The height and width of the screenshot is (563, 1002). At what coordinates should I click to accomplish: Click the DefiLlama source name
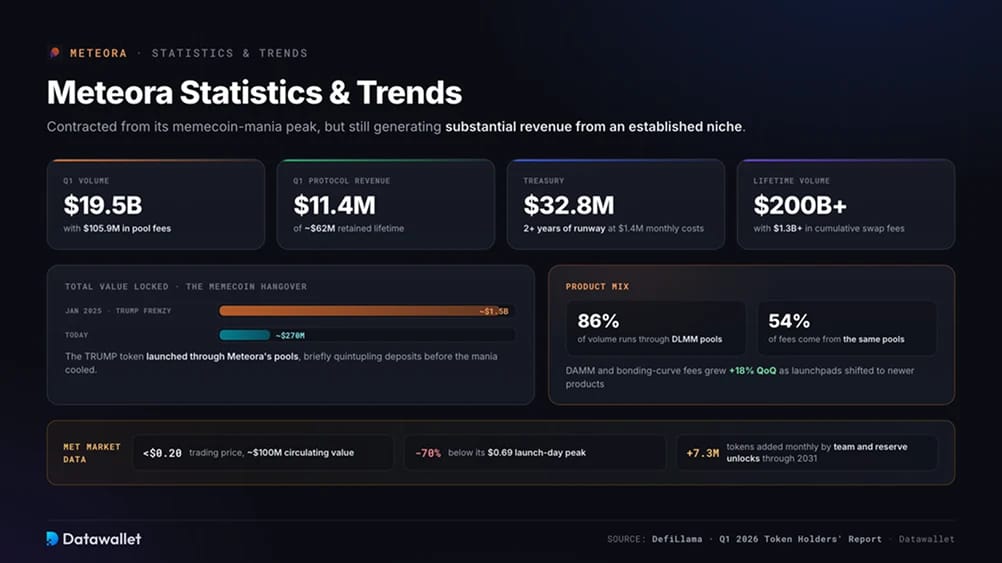point(677,539)
